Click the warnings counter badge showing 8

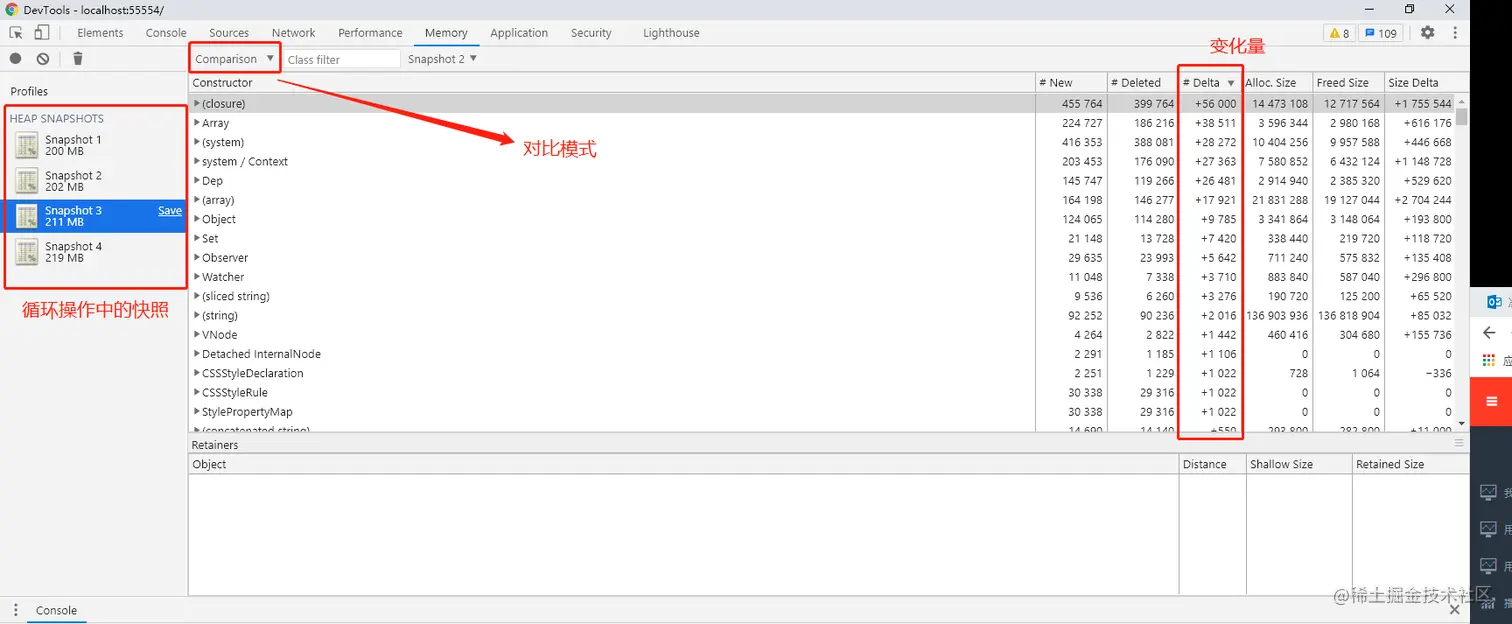tap(1338, 32)
